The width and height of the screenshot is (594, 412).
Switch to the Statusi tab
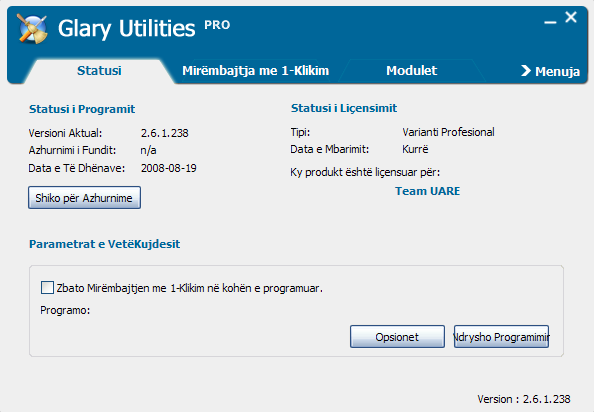99,70
